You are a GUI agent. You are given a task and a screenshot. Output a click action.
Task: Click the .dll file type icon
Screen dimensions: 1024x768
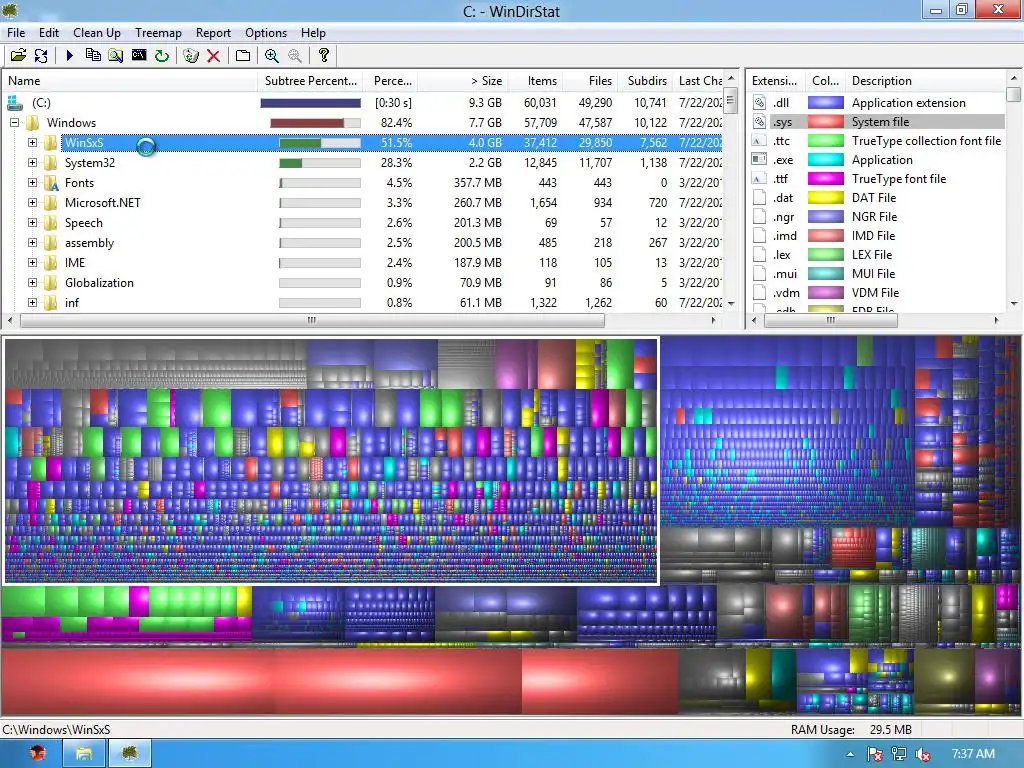coord(759,103)
